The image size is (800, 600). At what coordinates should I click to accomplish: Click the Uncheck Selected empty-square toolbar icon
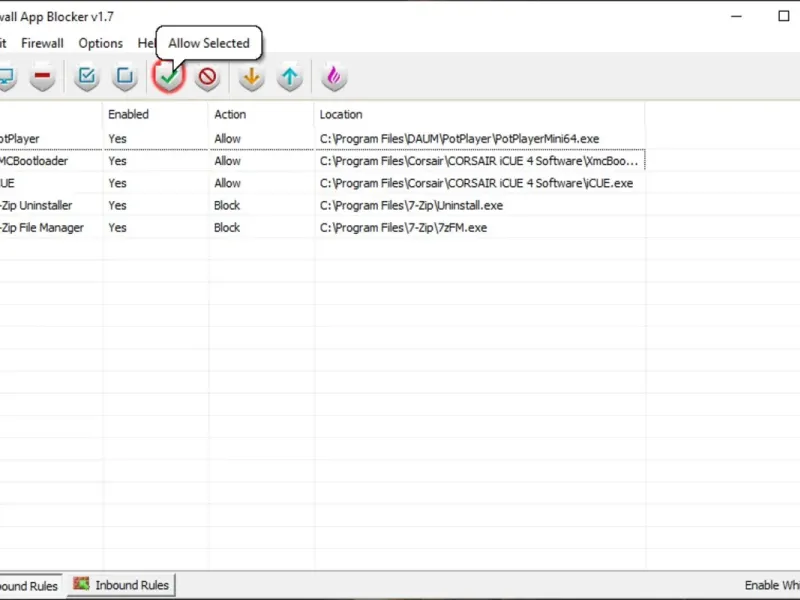[124, 78]
